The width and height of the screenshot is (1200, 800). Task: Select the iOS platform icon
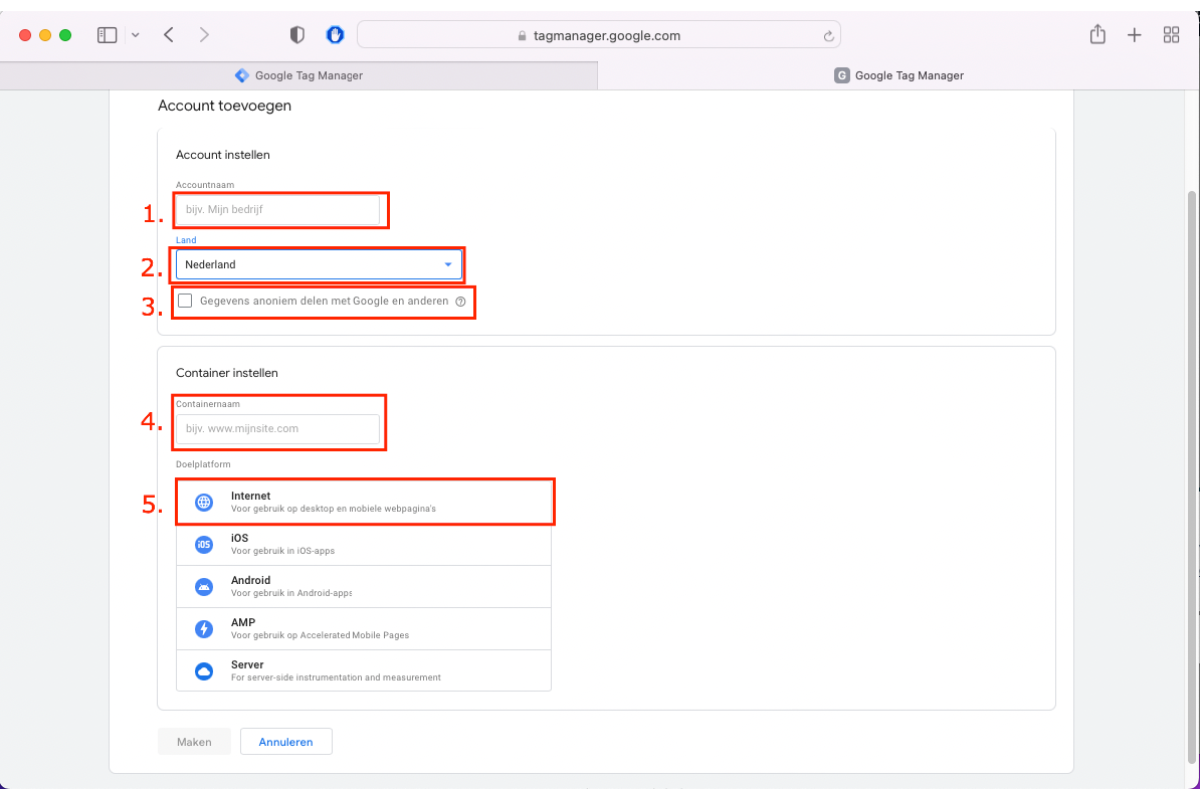[204, 544]
